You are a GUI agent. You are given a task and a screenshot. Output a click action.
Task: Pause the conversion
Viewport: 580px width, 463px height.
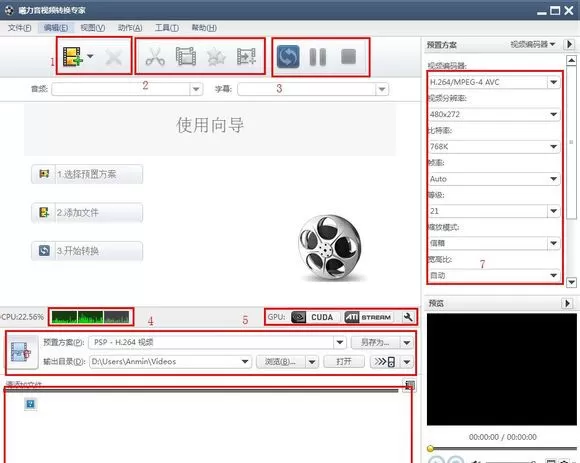318,57
